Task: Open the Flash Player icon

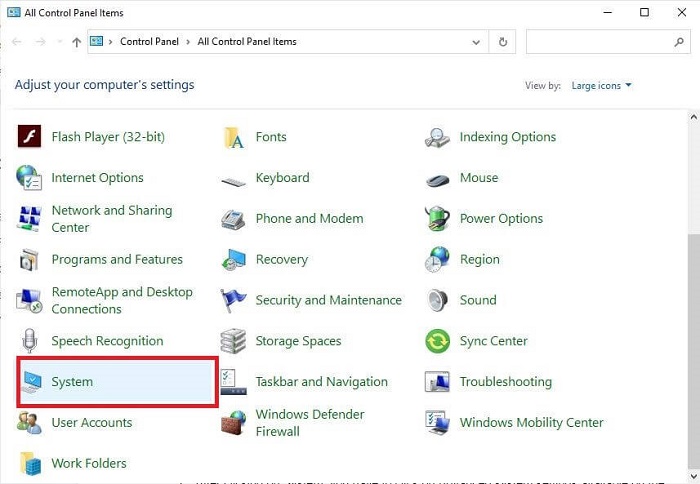Action: coord(29,136)
